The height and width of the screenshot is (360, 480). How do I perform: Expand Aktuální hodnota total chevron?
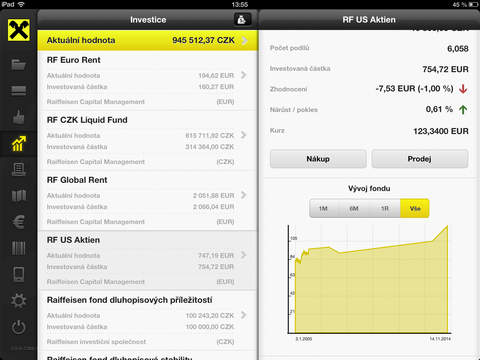245,41
